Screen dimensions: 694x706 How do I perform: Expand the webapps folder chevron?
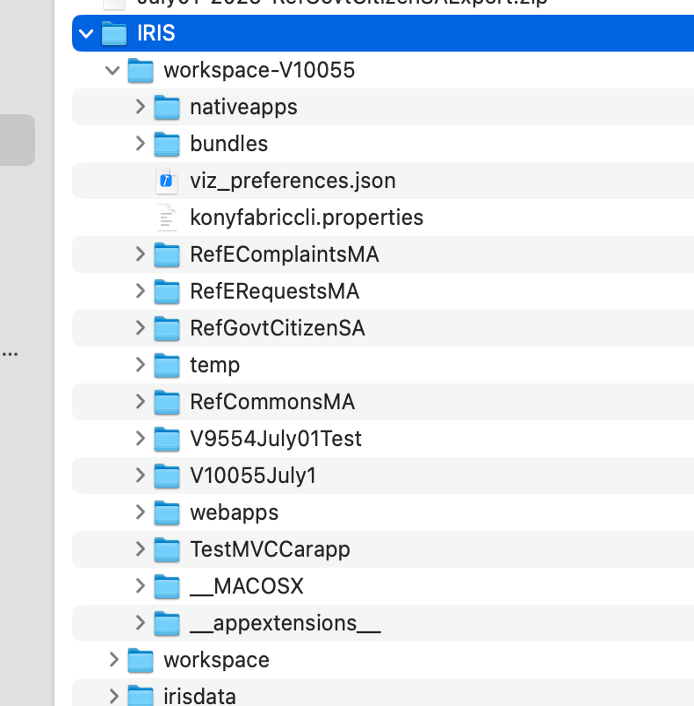pos(140,512)
